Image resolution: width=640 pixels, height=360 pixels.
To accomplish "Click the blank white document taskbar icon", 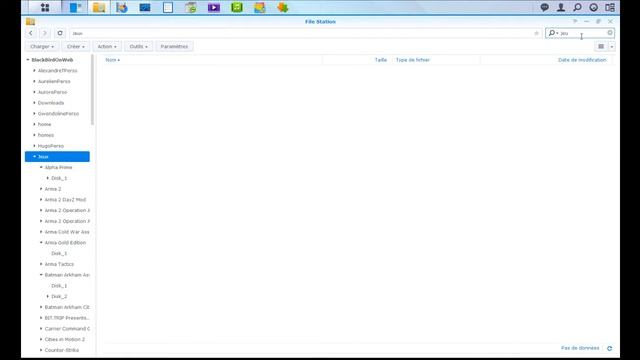I will [x=168, y=7].
